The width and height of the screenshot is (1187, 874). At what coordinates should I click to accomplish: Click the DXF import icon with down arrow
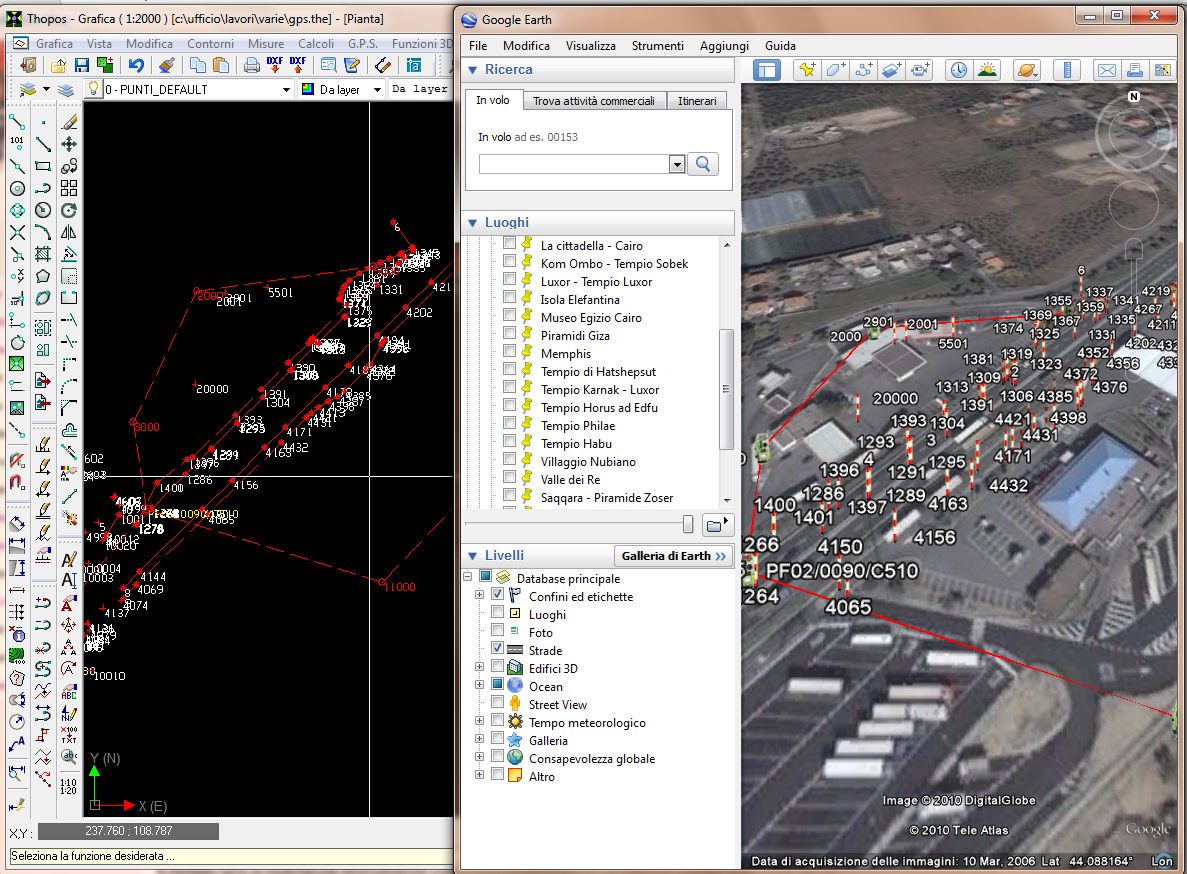coord(274,66)
